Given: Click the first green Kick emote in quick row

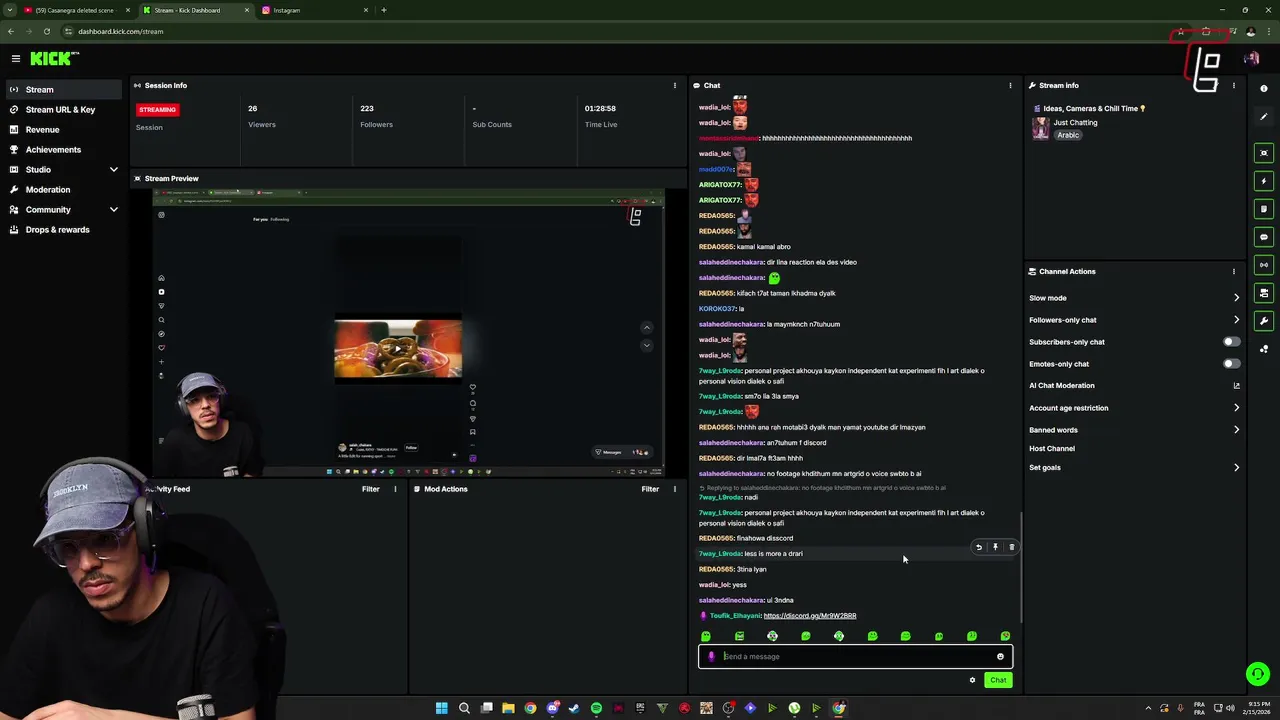Looking at the screenshot, I should click(x=706, y=636).
